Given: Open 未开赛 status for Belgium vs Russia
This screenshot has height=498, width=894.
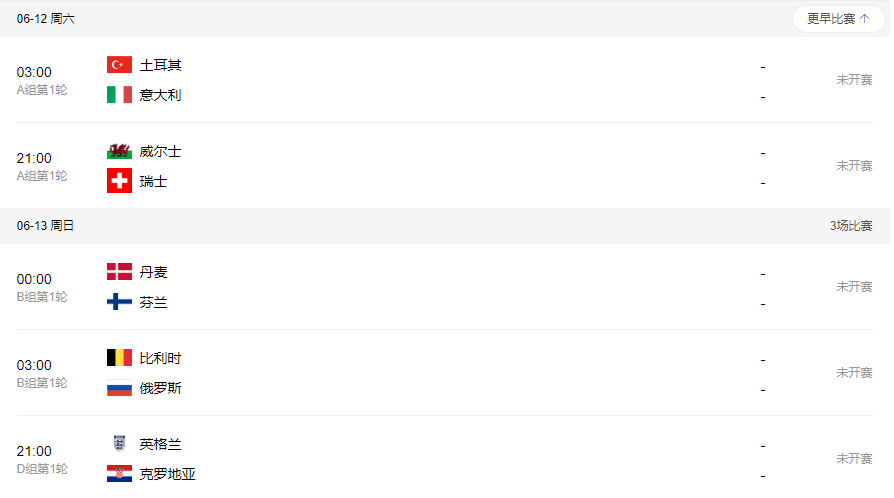Looking at the screenshot, I should (x=854, y=373).
